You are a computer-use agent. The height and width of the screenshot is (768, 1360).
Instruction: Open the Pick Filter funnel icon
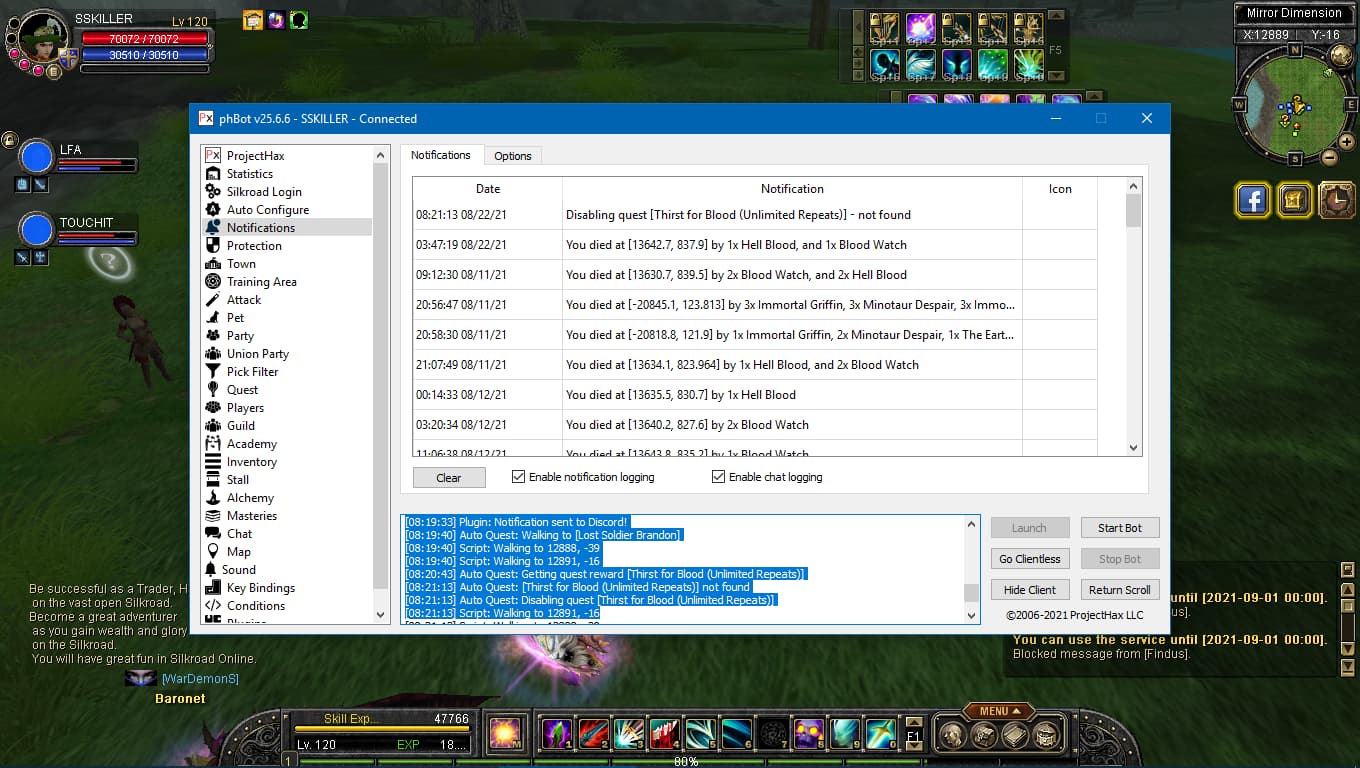point(212,372)
